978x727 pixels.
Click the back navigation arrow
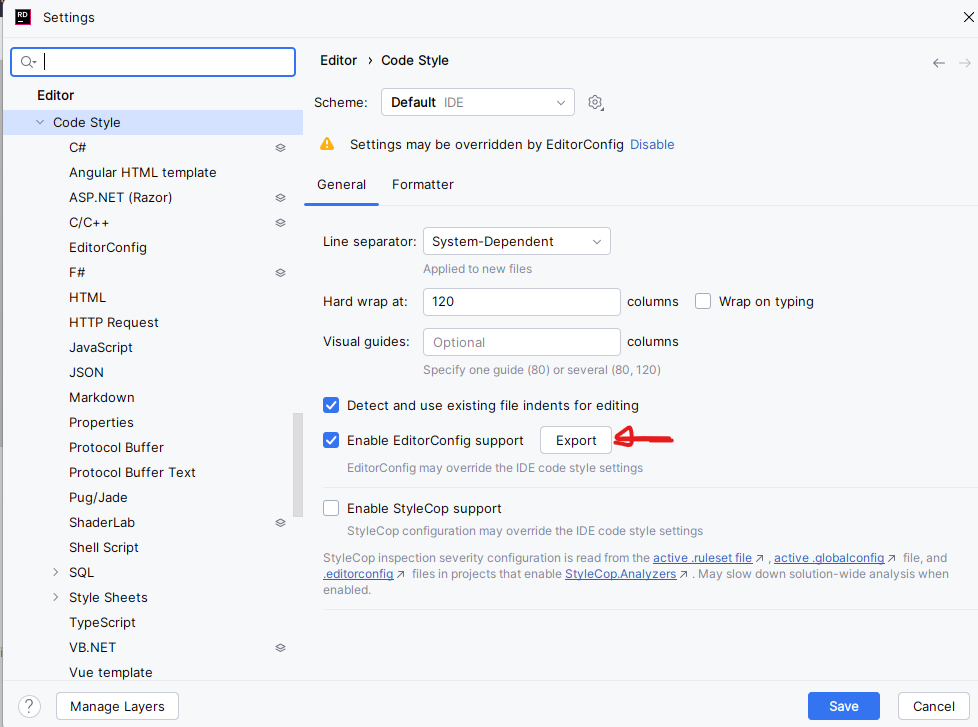pyautogui.click(x=938, y=62)
